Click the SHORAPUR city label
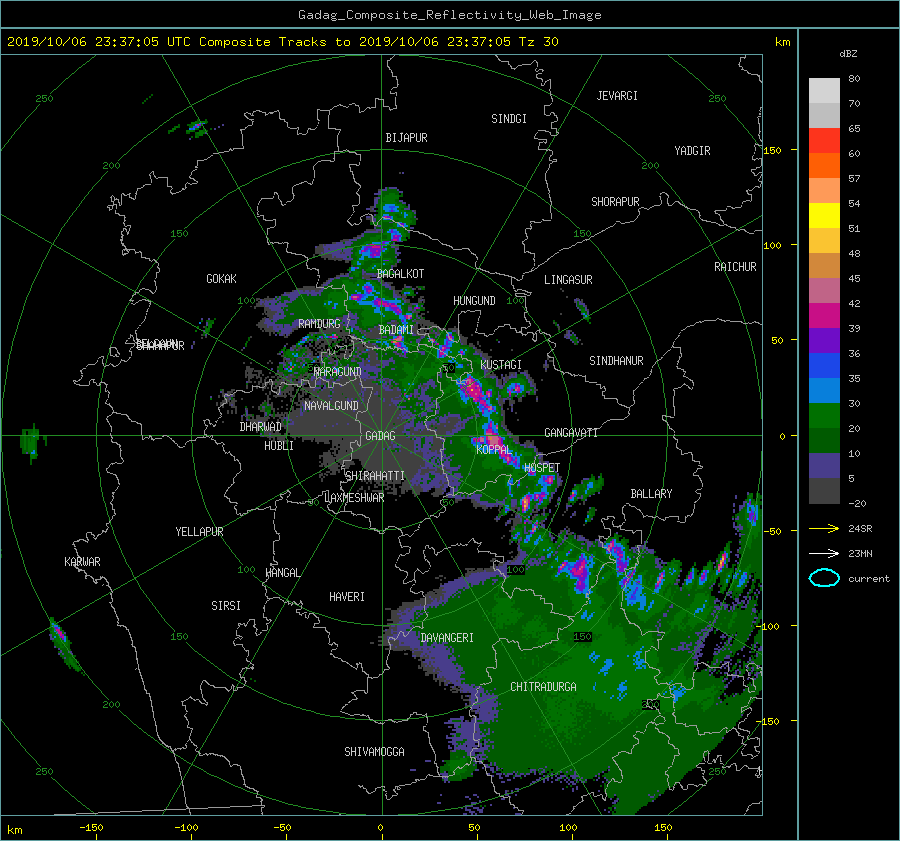This screenshot has width=900, height=841. [615, 202]
